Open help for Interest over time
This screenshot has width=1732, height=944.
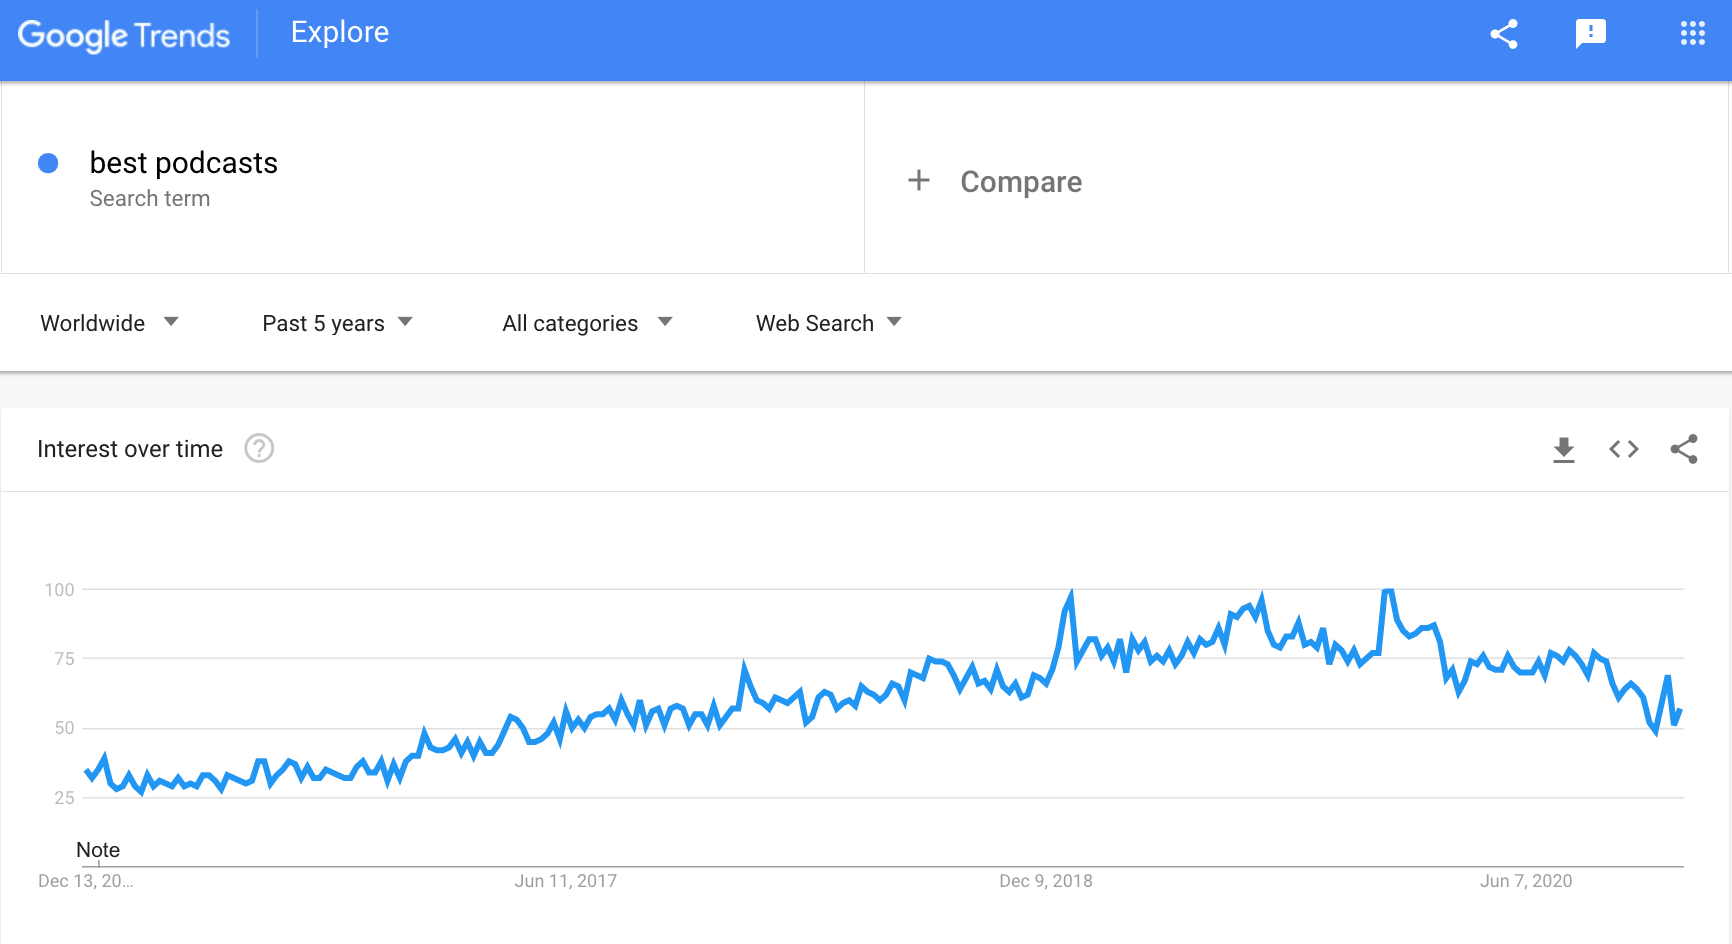259,449
